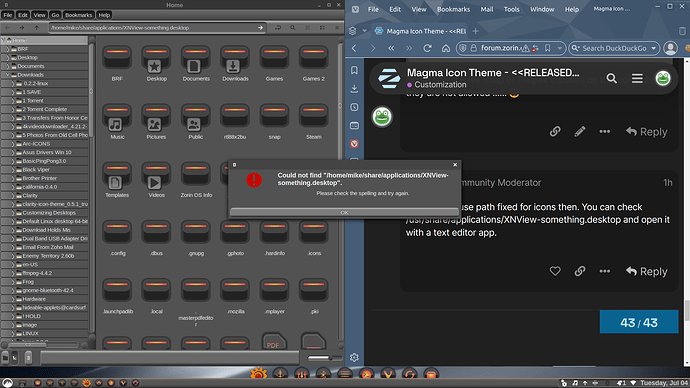
Task: Open the History side panel
Action: (354, 107)
